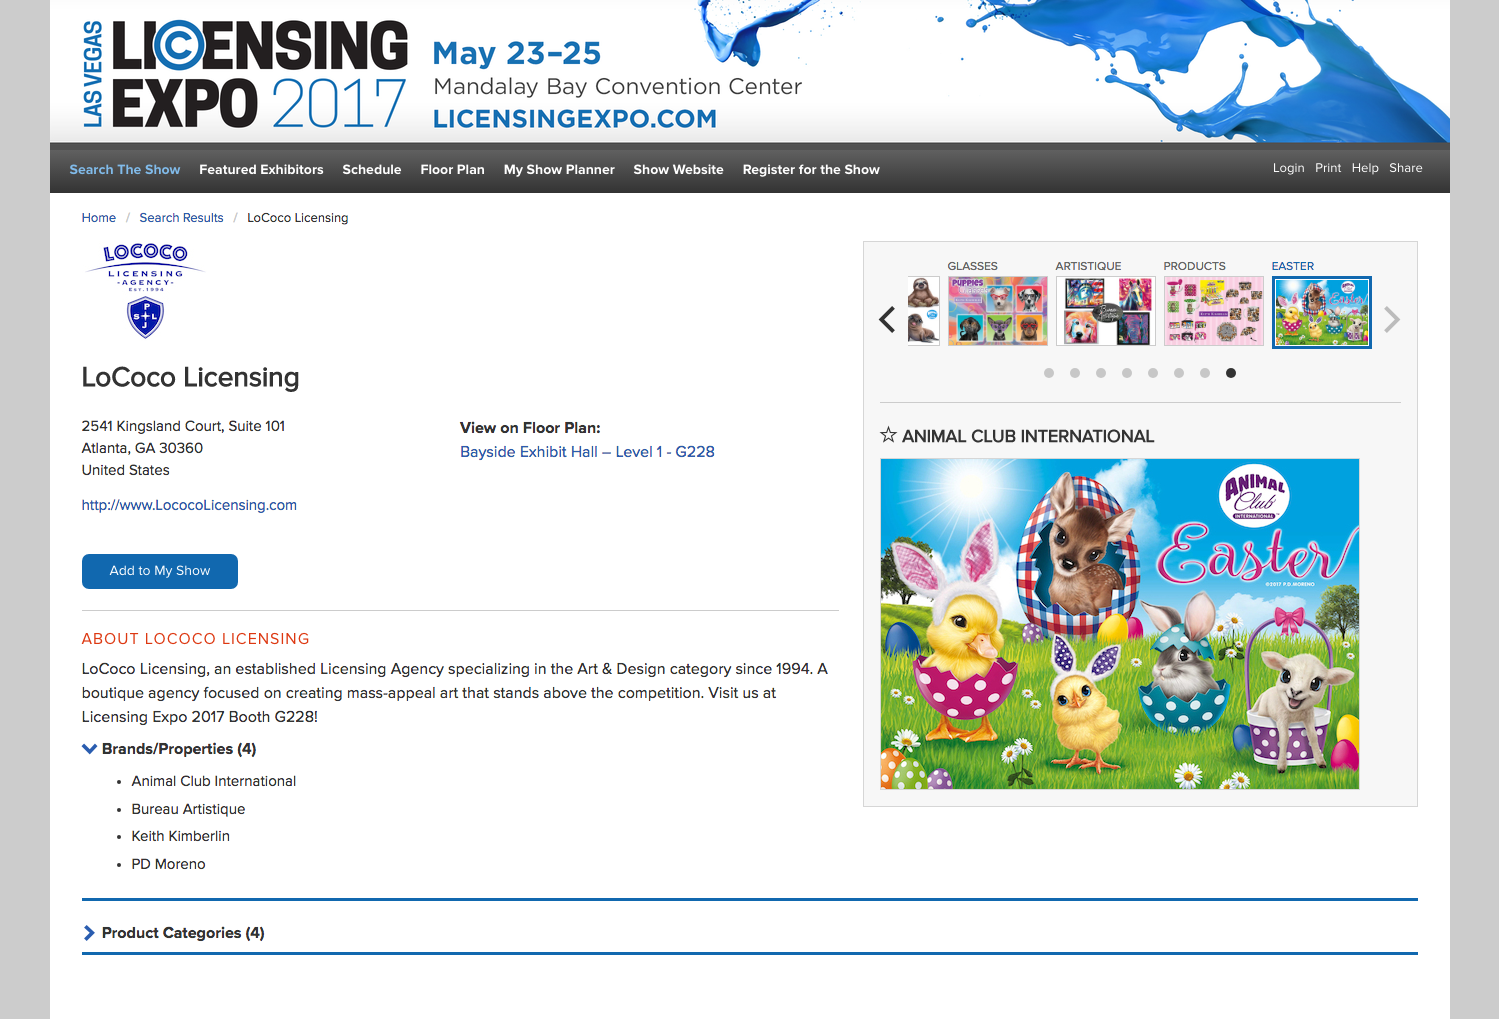Open My Show Planner

tap(559, 170)
